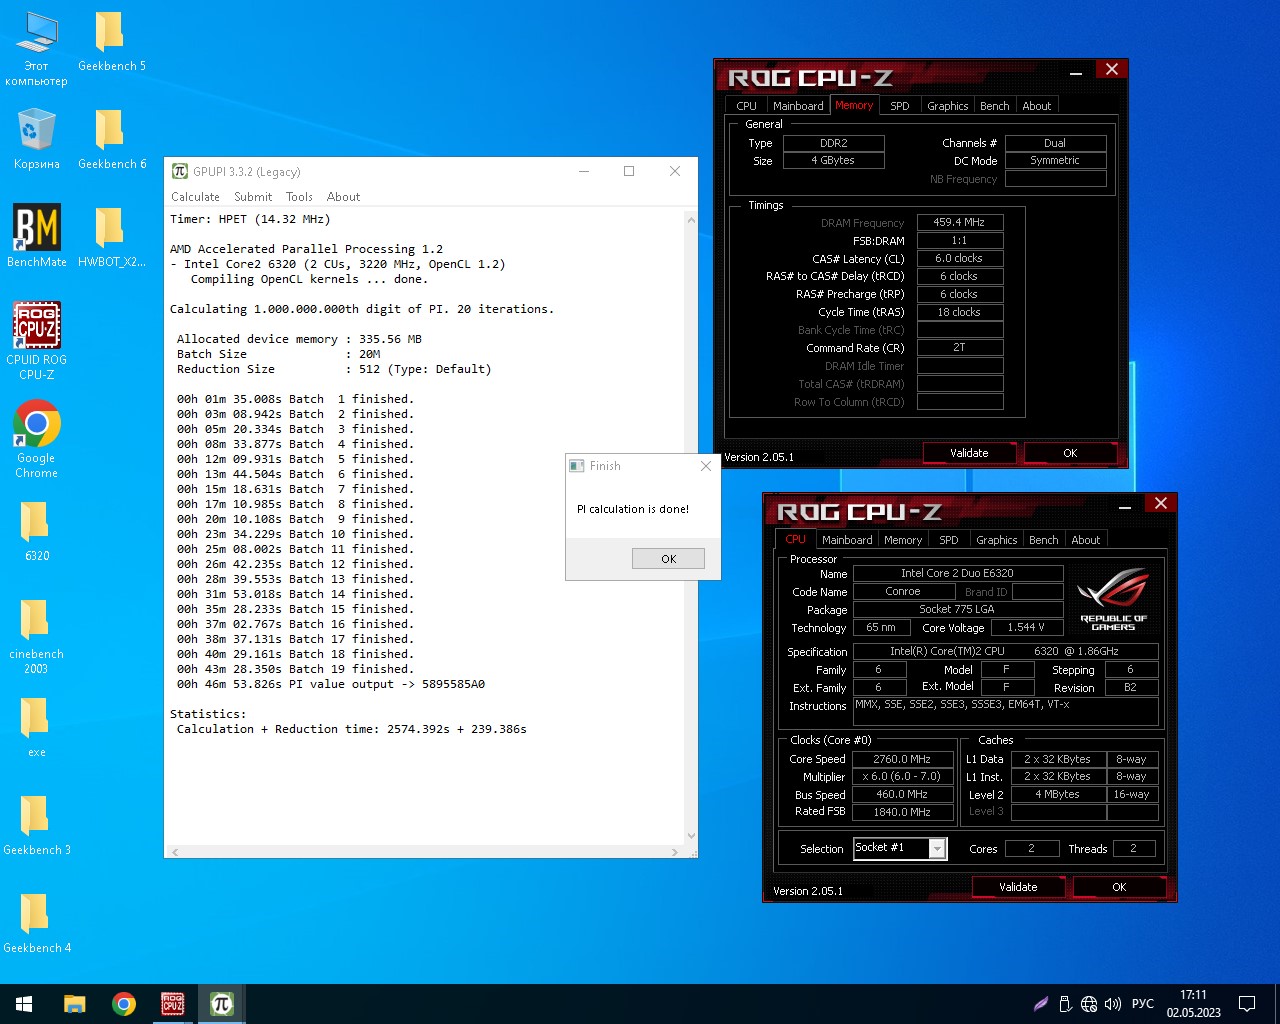Open the Calculate menu in GPUPI
1280x1024 pixels.
(195, 197)
